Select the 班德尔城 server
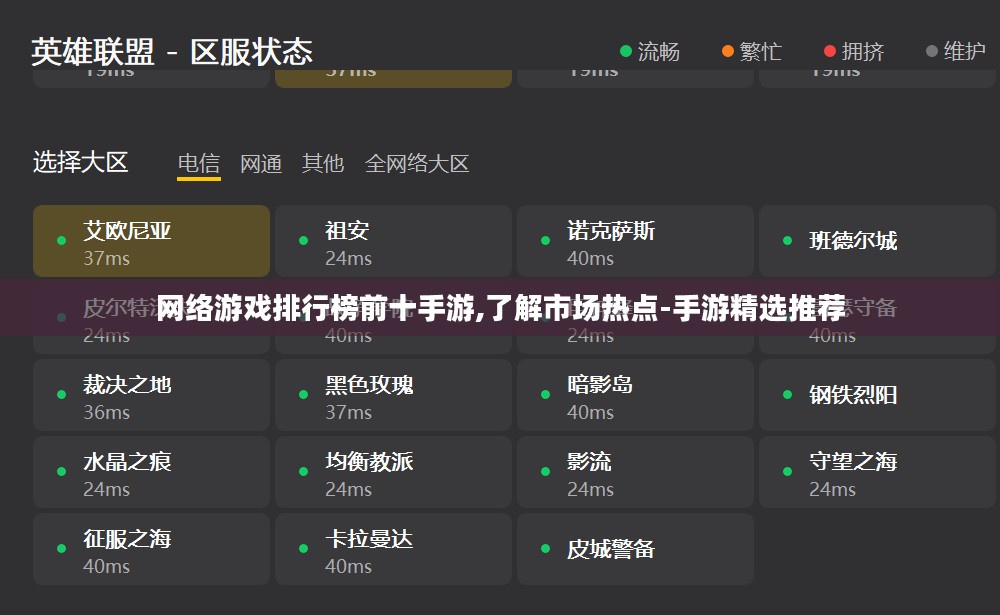Screen dimensions: 1000x615 pos(878,241)
